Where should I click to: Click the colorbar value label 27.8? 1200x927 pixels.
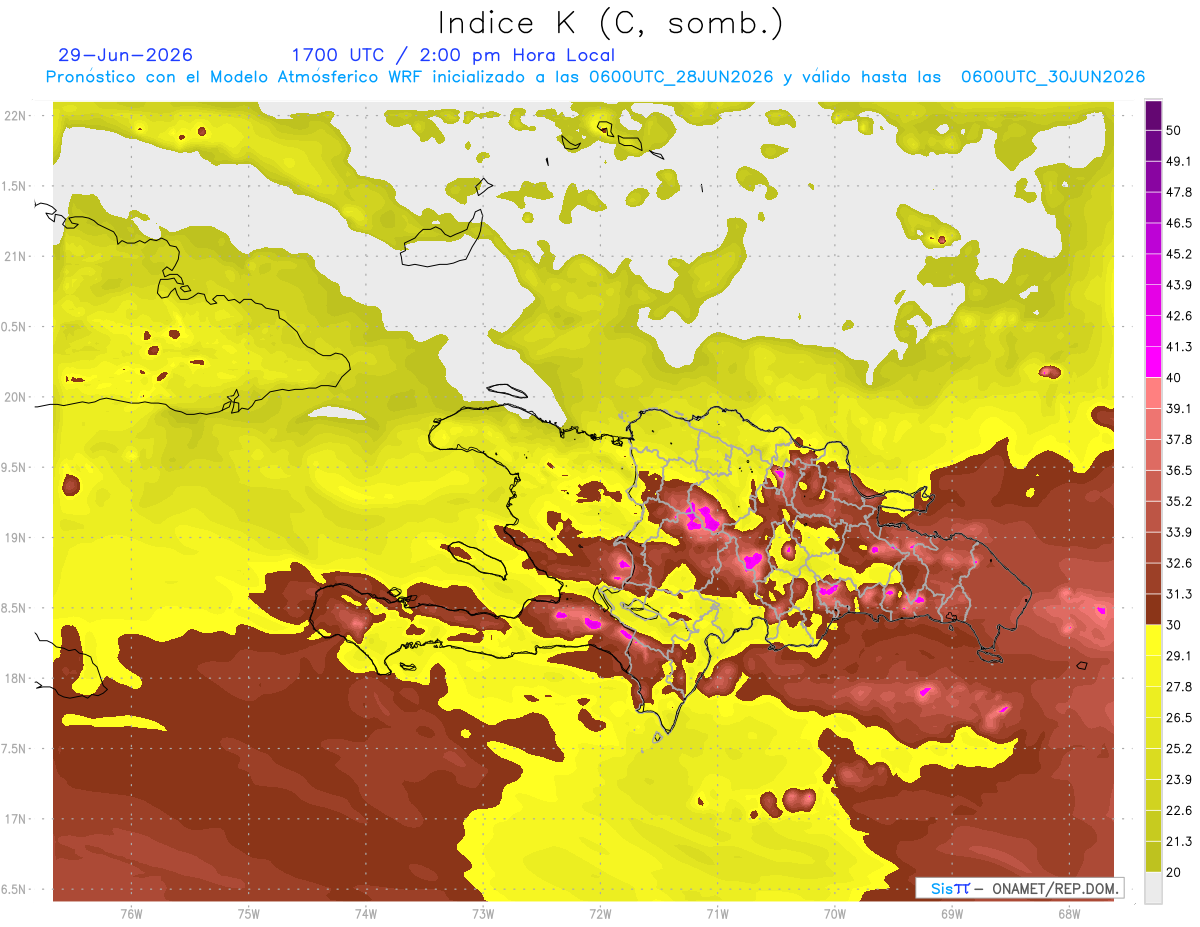pos(1180,687)
